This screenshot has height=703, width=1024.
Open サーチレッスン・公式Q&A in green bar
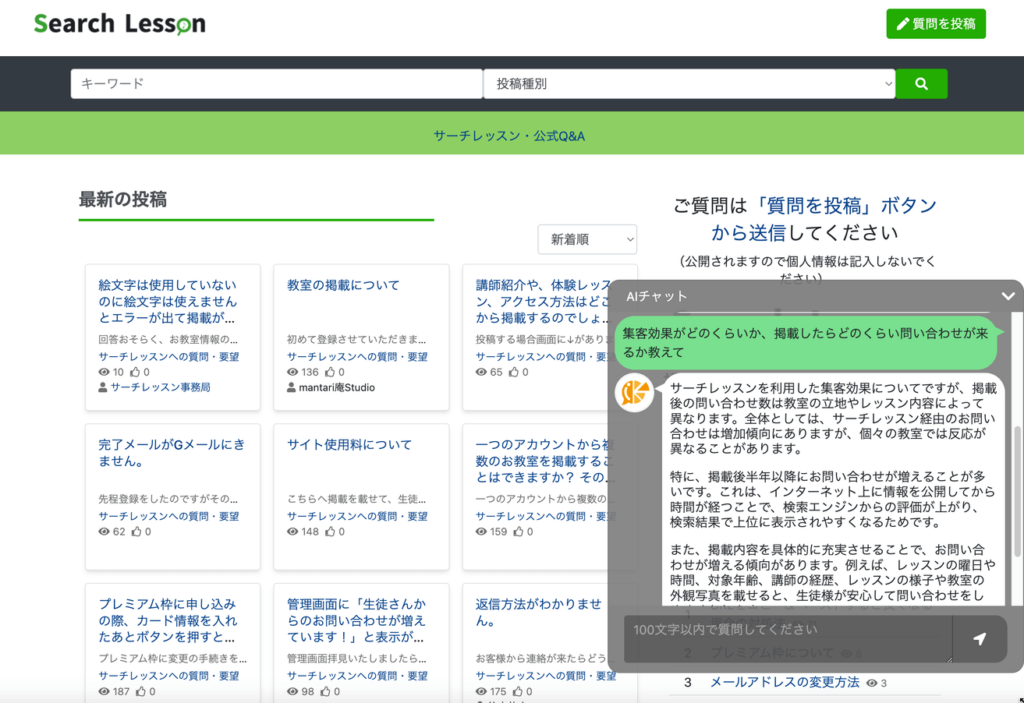[x=509, y=135]
